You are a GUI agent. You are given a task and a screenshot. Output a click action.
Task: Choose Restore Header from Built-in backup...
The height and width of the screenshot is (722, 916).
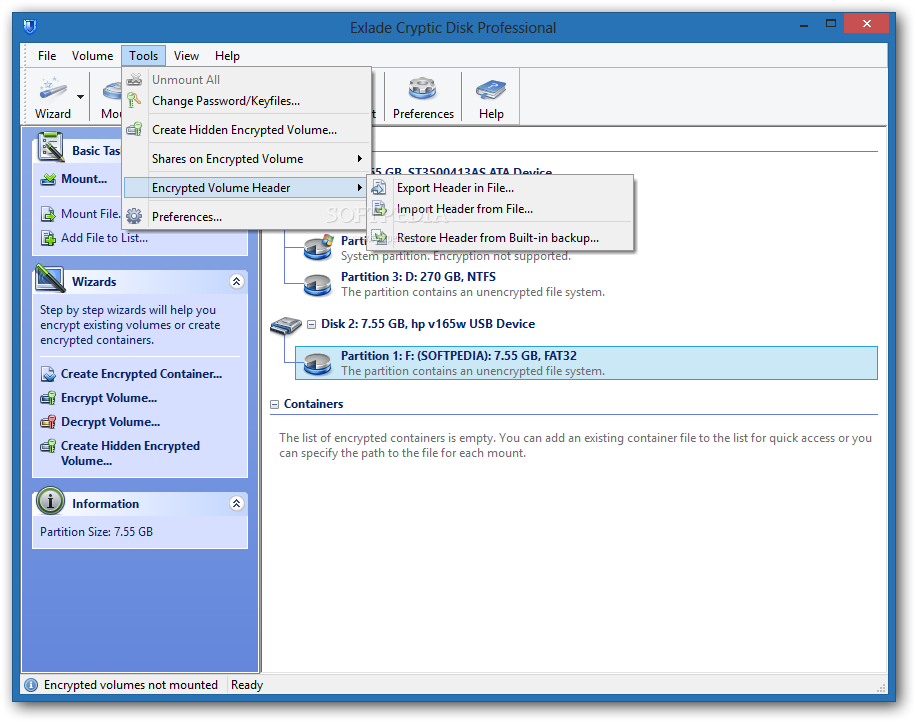tap(501, 238)
